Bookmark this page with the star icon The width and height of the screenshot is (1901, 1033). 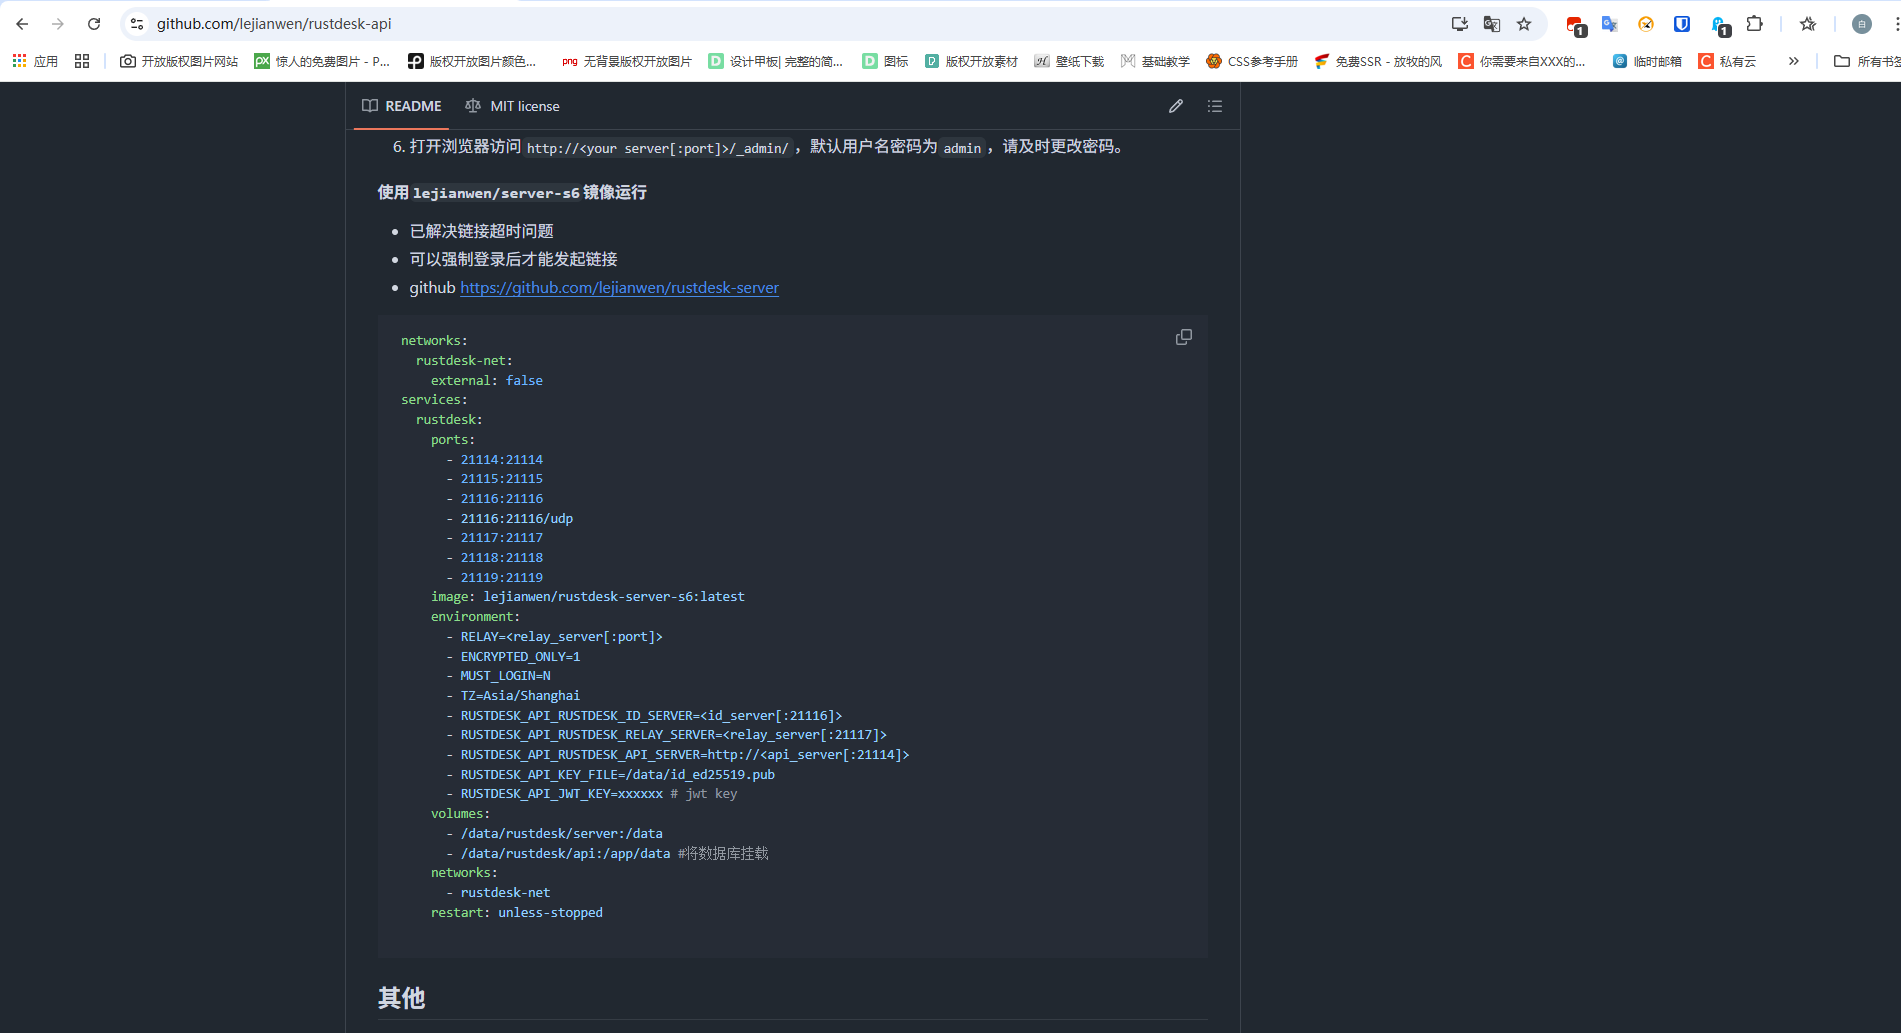(x=1524, y=24)
